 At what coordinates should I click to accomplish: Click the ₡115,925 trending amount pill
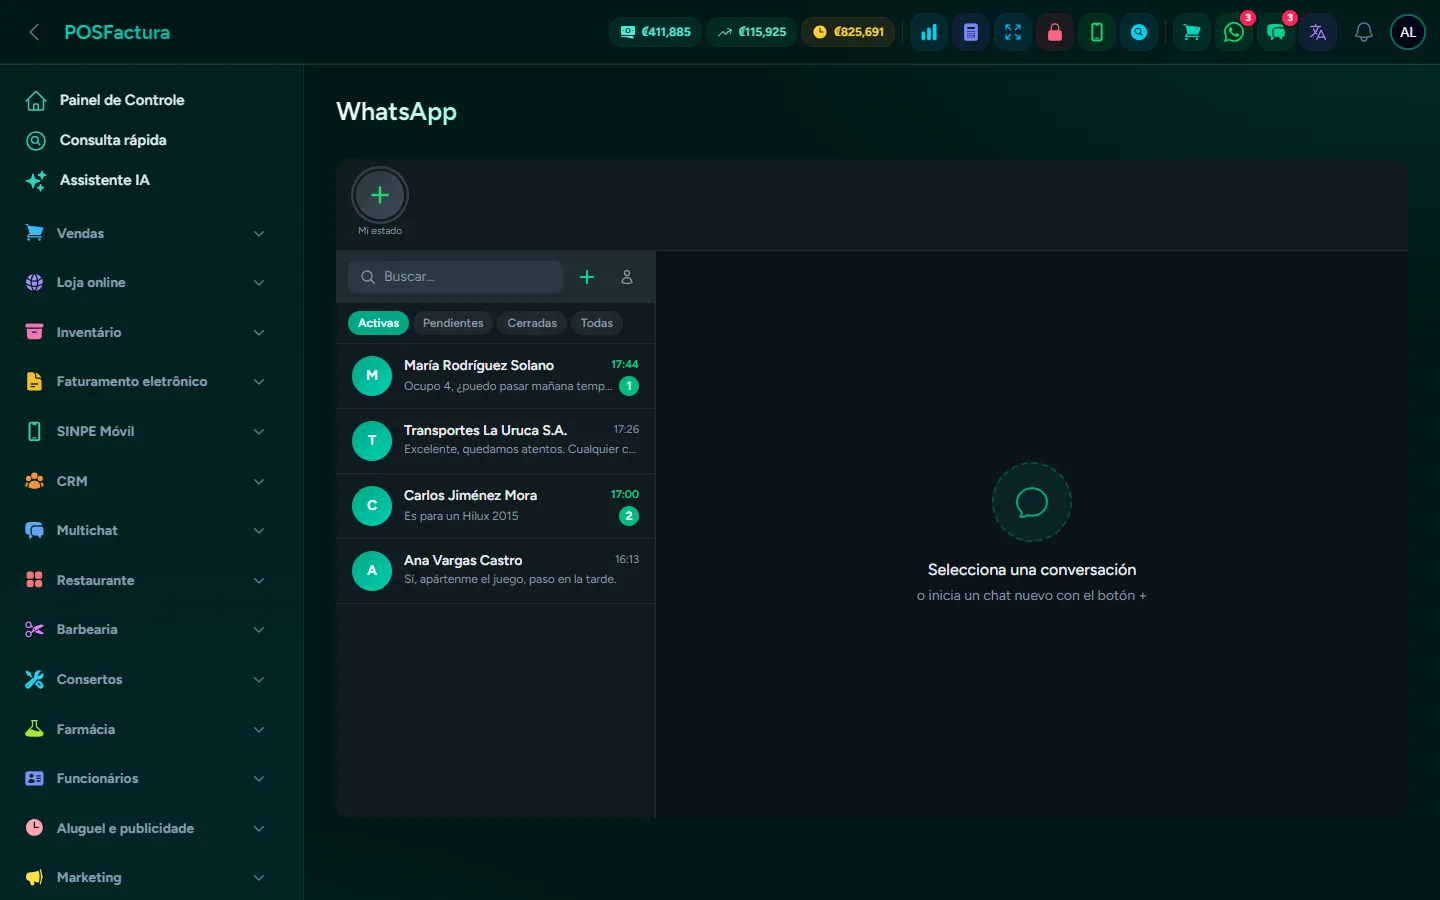[x=752, y=32]
